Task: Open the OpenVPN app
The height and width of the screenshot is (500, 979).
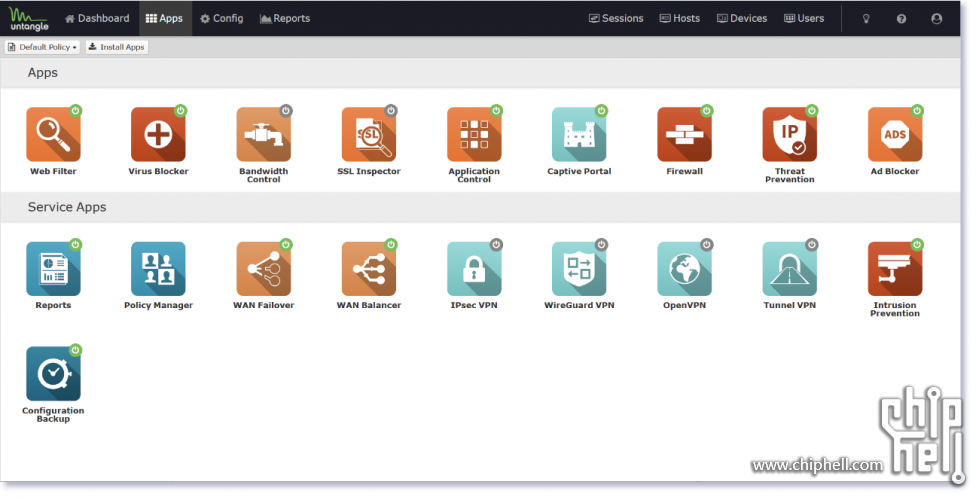Action: point(684,269)
